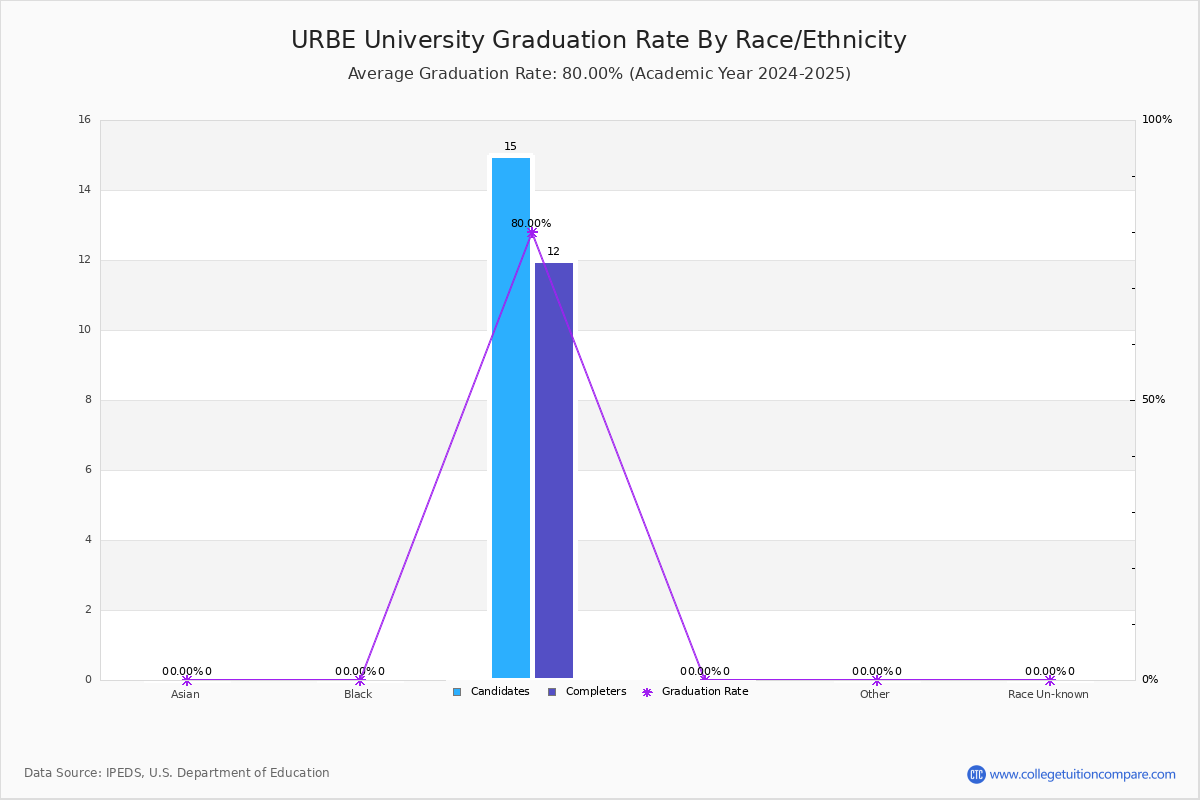Click the Candidates legend blue square icon

point(457,692)
